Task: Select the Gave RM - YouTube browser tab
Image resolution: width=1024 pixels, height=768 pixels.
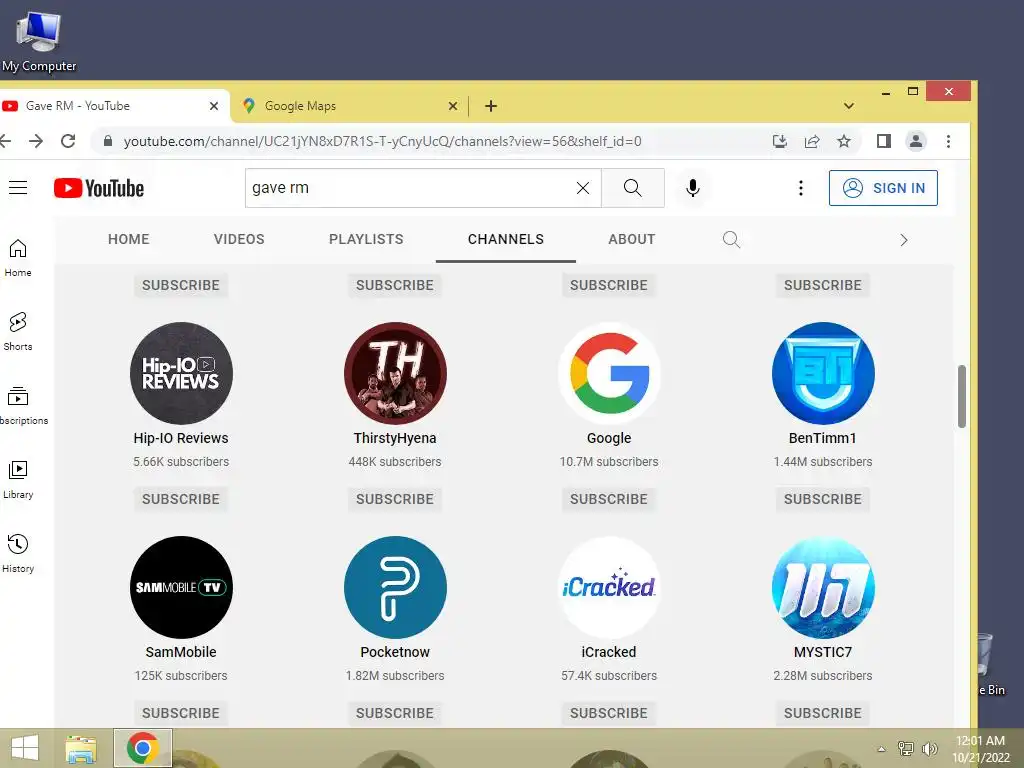Action: [114, 106]
